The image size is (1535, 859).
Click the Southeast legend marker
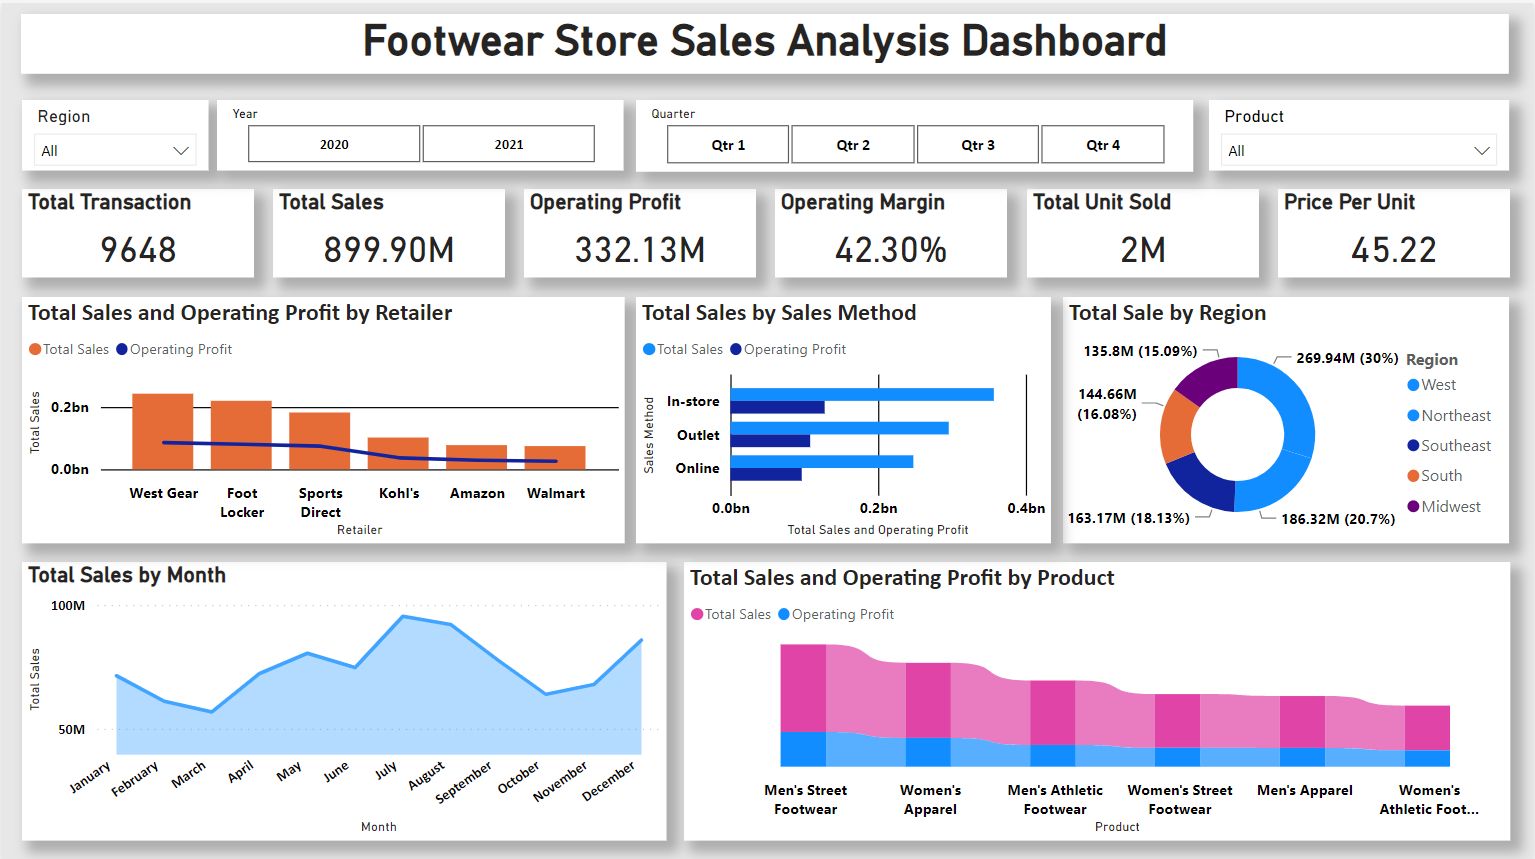tap(1413, 446)
